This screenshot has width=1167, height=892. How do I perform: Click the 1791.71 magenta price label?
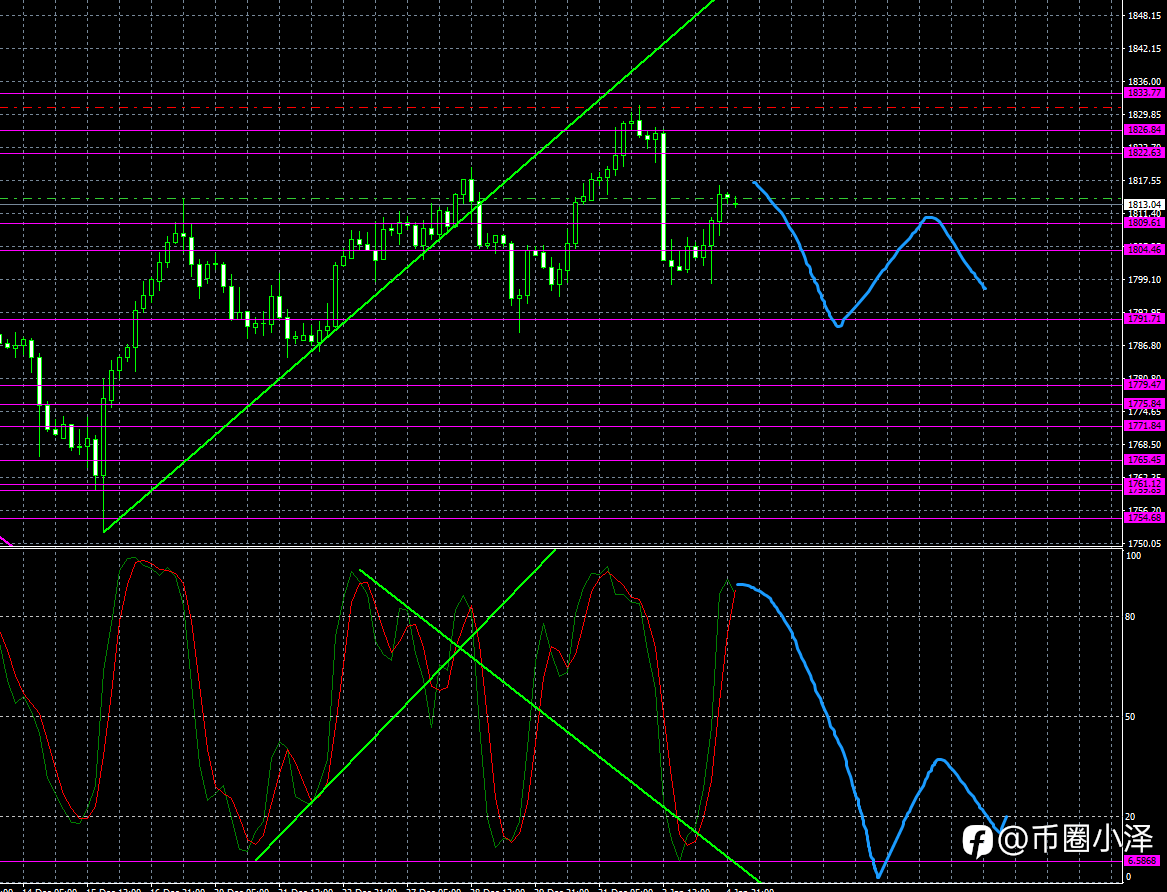[x=1144, y=319]
